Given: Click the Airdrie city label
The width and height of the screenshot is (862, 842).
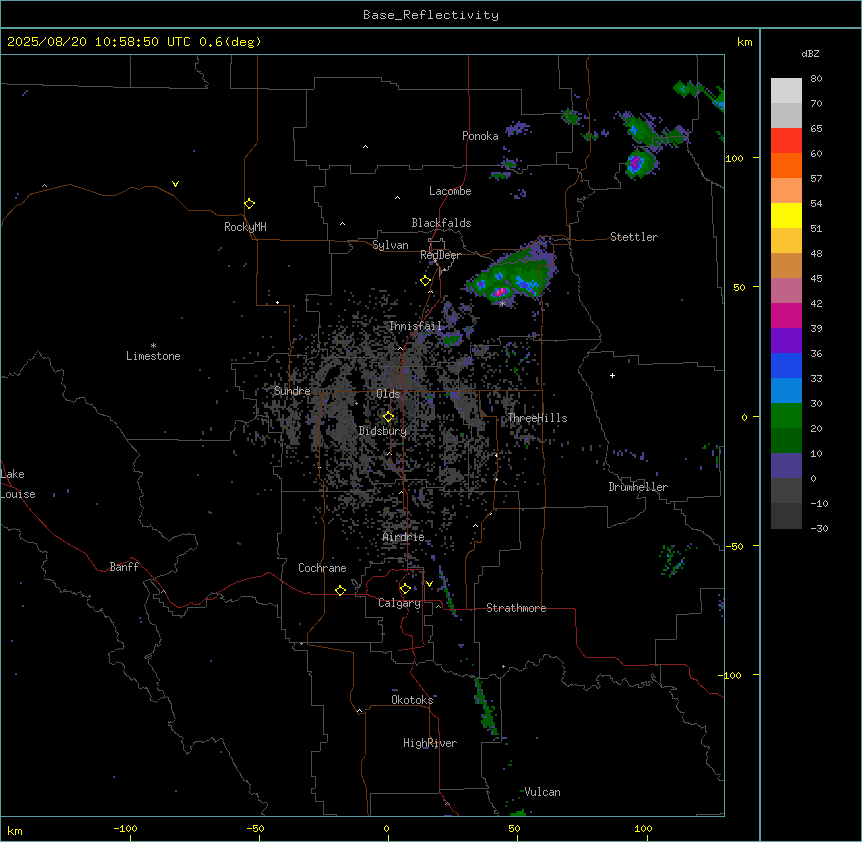Looking at the screenshot, I should tap(404, 537).
